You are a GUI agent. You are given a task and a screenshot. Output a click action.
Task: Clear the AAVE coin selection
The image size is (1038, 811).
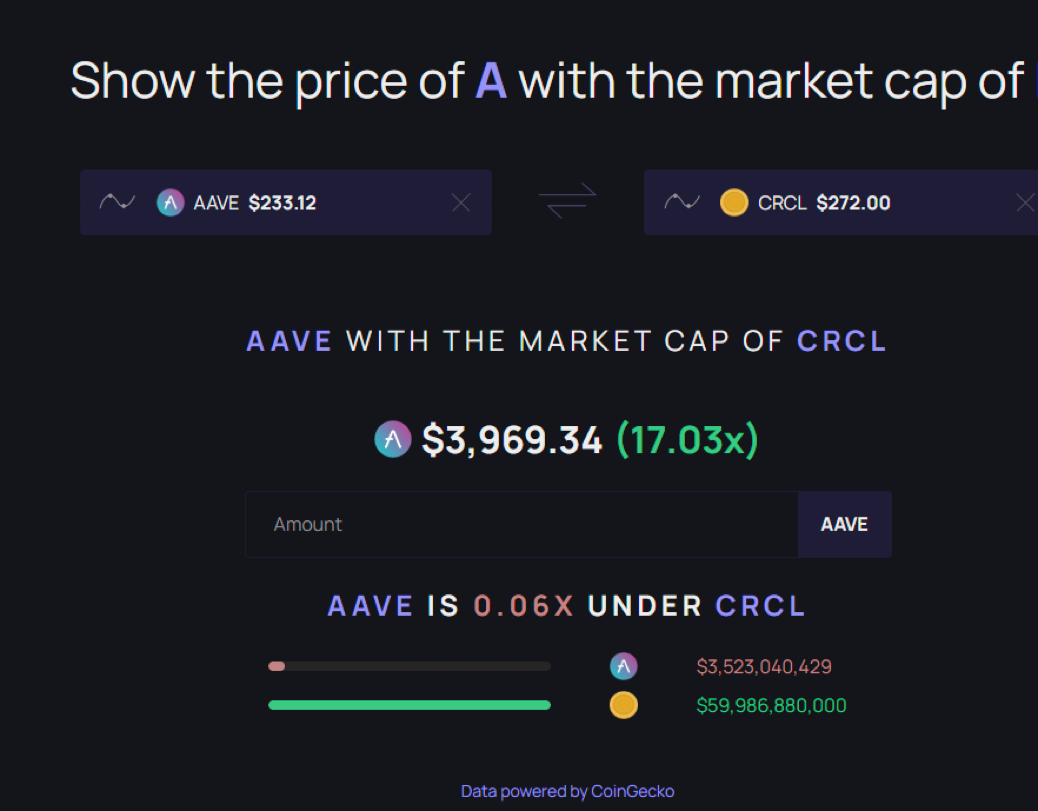461,203
